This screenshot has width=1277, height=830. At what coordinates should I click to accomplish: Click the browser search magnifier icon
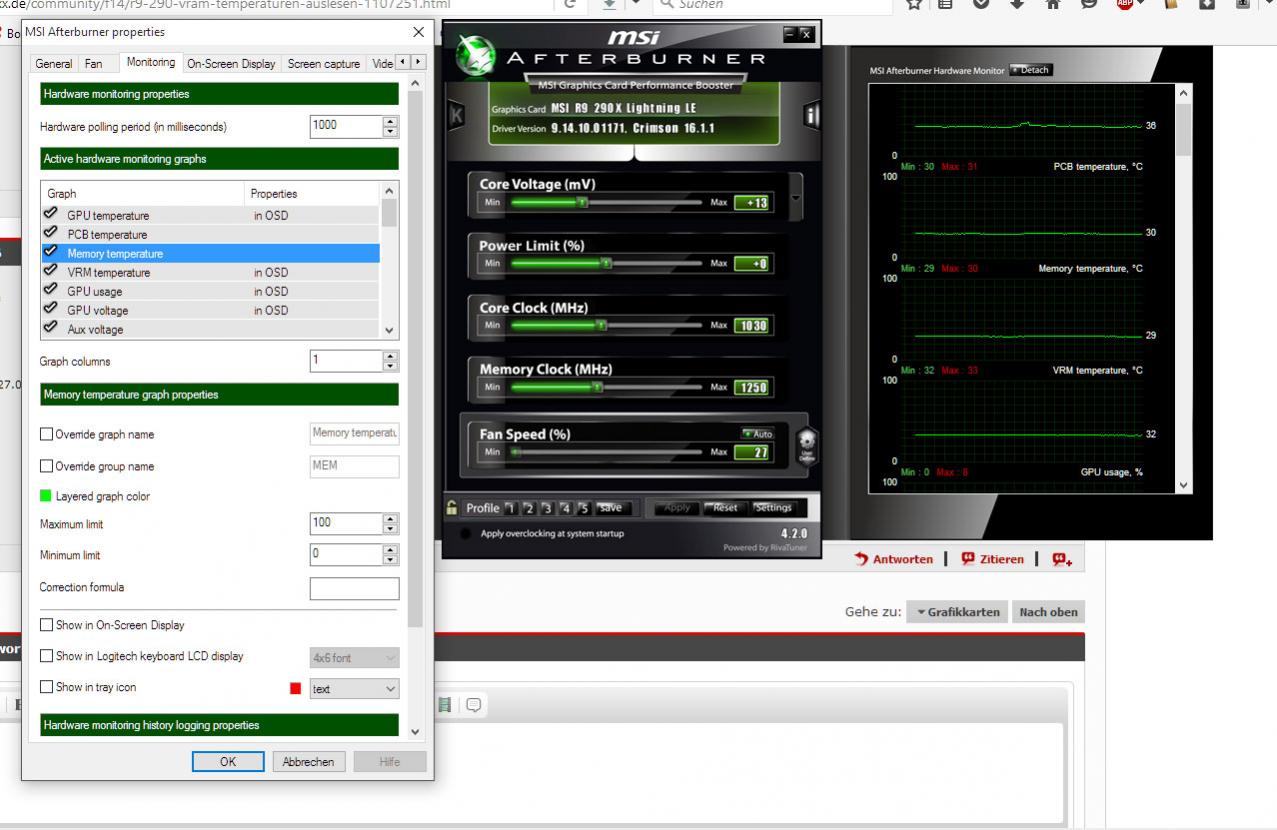coord(667,5)
